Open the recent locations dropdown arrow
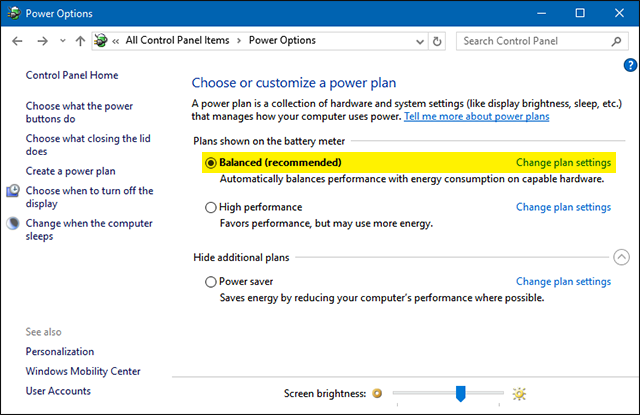The height and width of the screenshot is (415, 640). tap(61, 41)
